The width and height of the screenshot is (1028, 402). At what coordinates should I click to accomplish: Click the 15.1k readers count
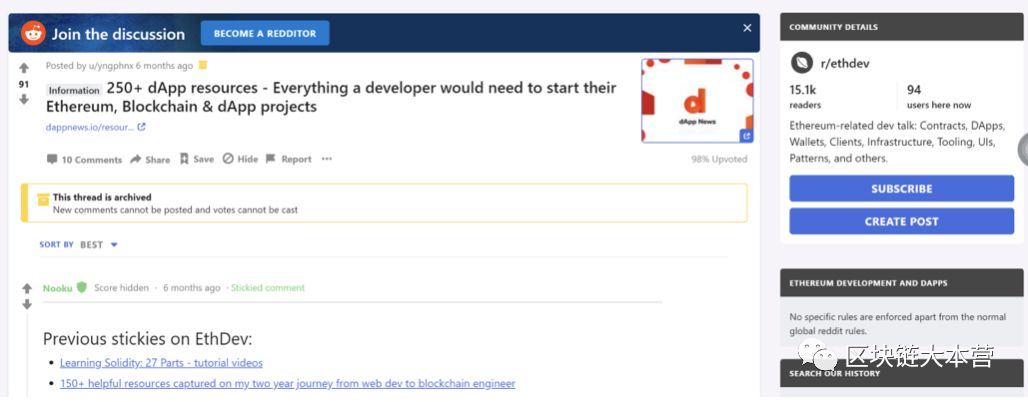805,96
